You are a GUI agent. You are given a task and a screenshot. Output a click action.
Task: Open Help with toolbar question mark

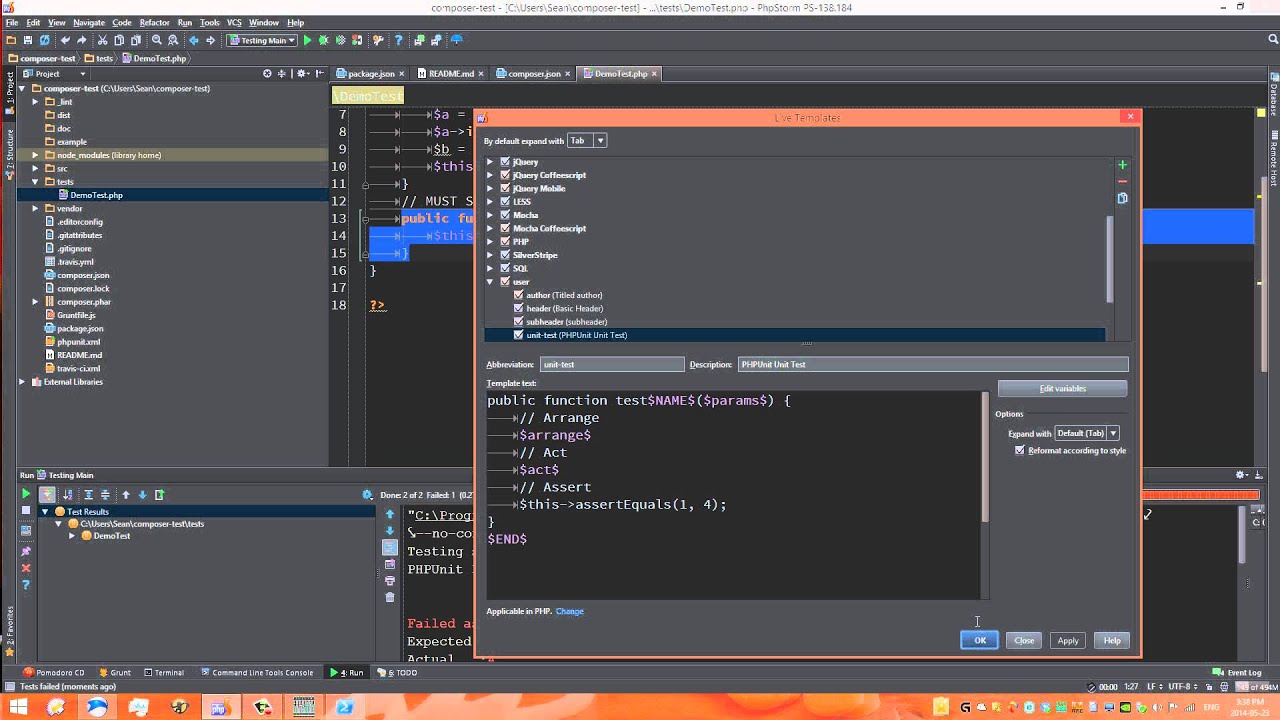(399, 40)
